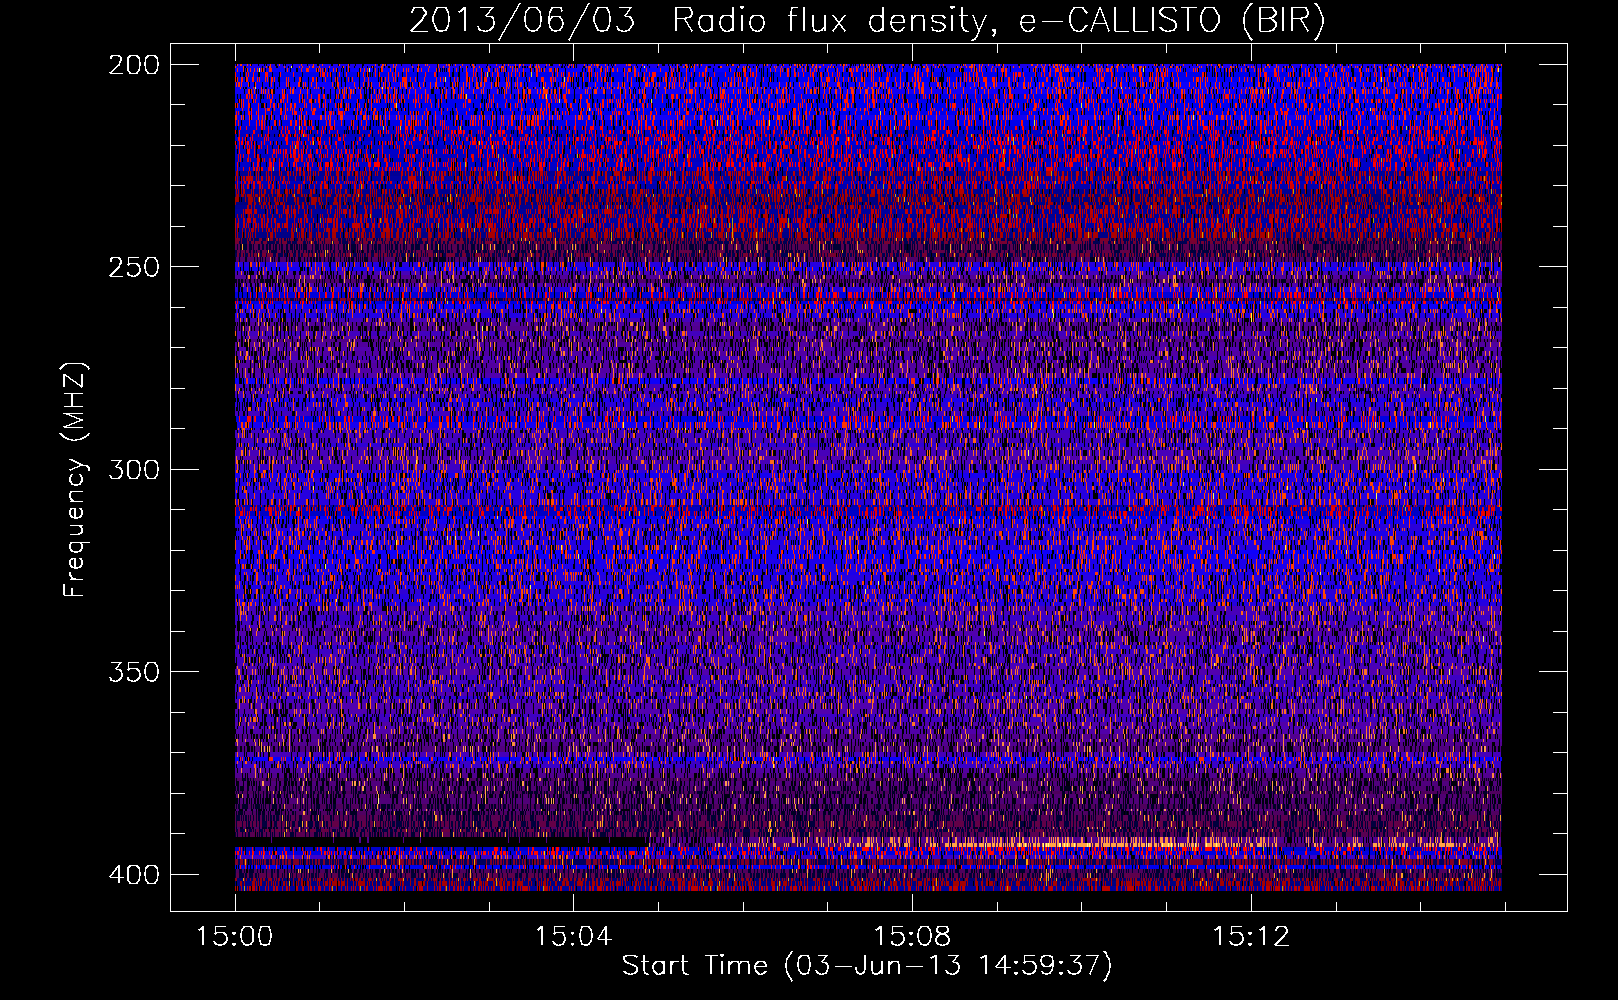Click the "15:12" time tick label
The image size is (1618, 1000).
click(x=1251, y=937)
